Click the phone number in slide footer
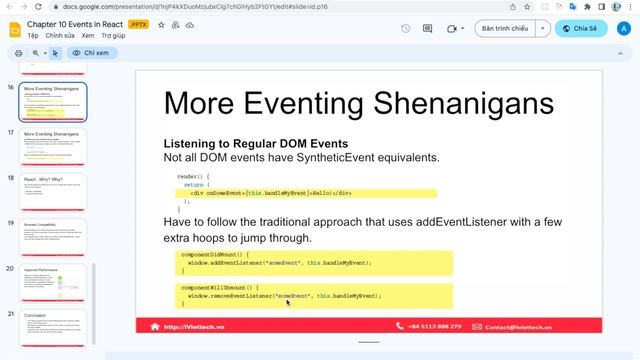This screenshot has height=360, width=640. click(434, 327)
